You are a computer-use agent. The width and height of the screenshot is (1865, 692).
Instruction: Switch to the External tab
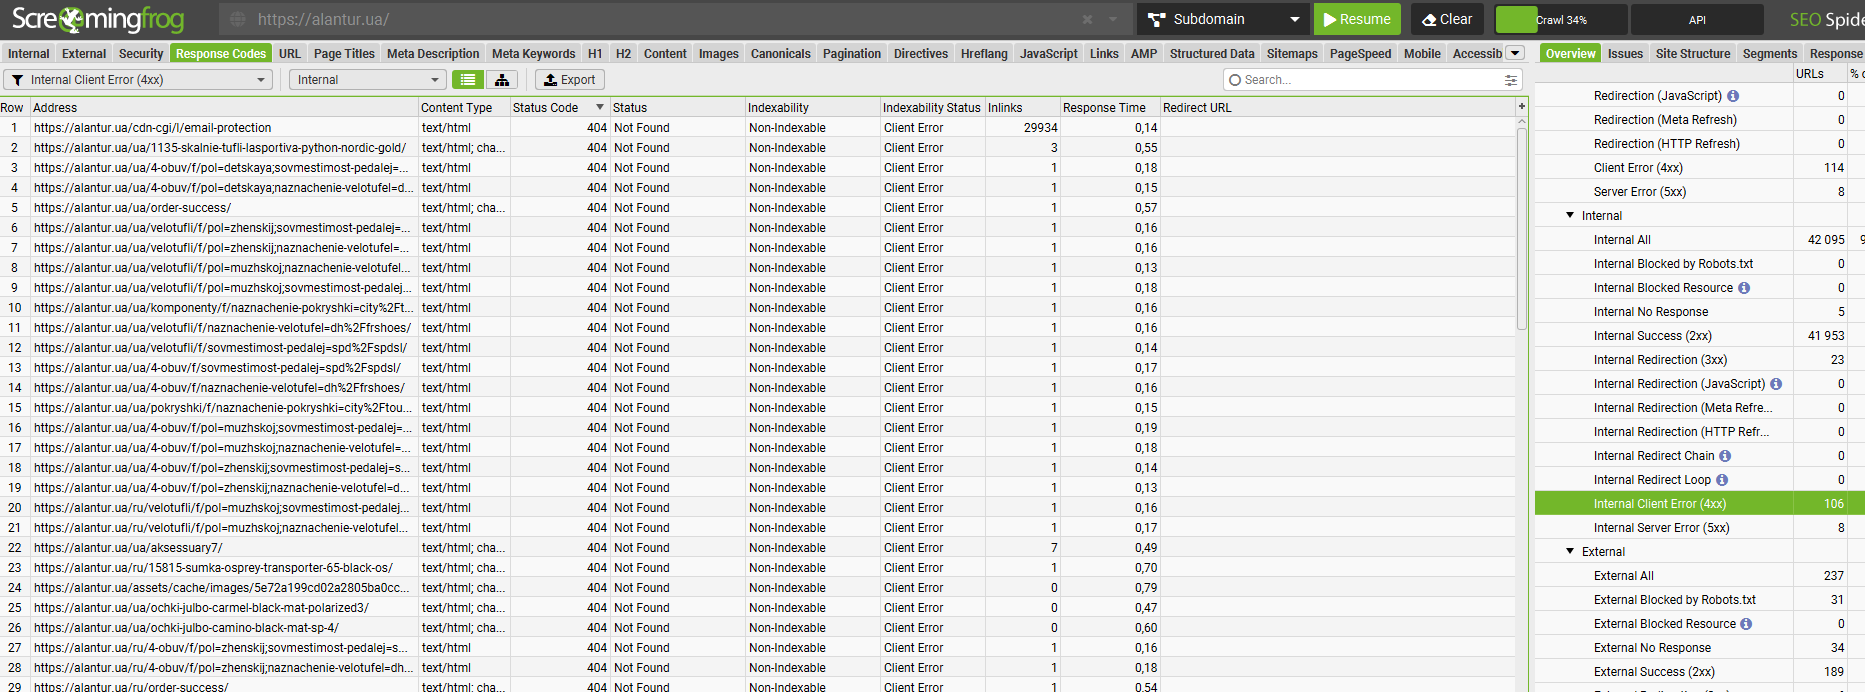point(84,54)
